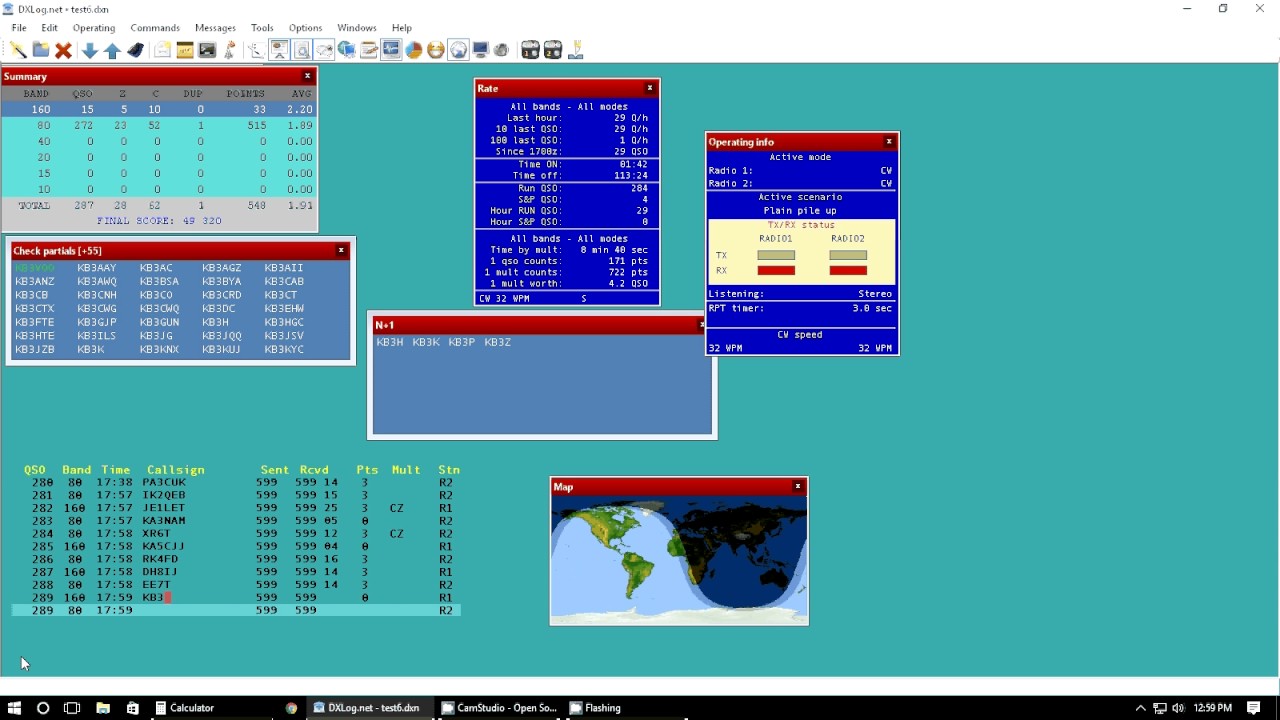
Task: Close the Map window
Action: (798, 486)
